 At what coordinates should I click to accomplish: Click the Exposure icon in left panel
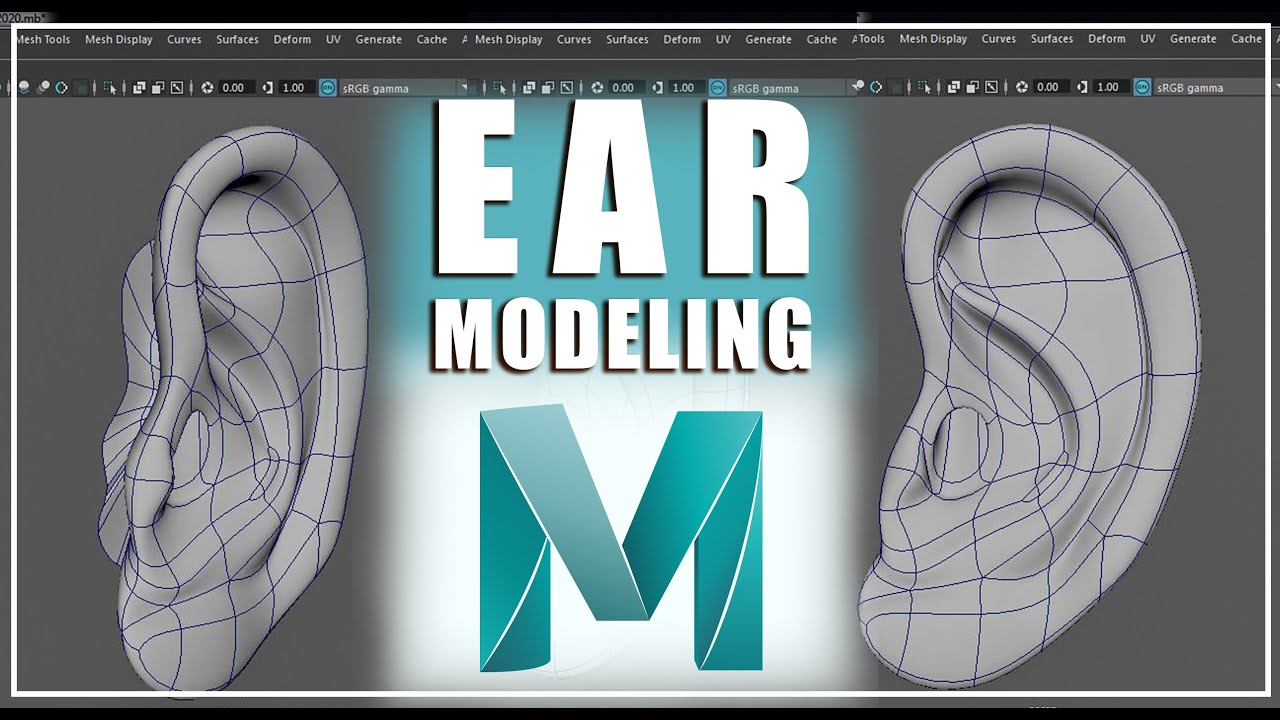tap(207, 87)
